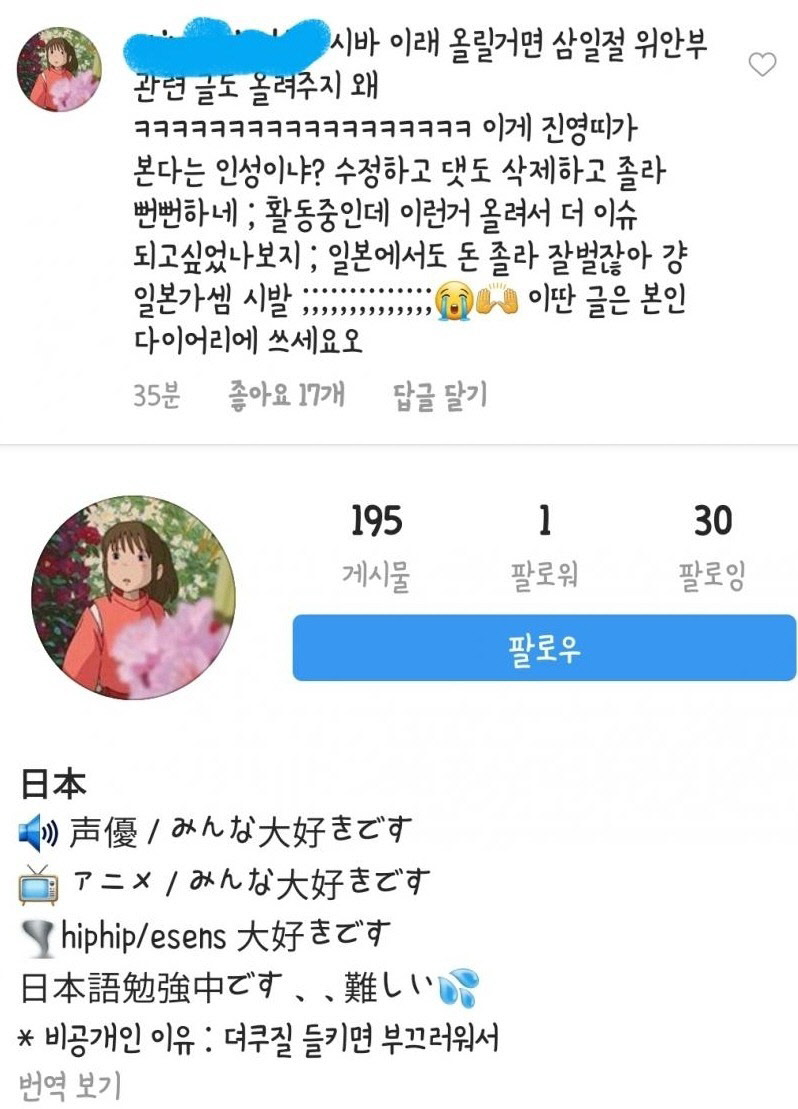Click the crying face emoji in comment

[452, 300]
